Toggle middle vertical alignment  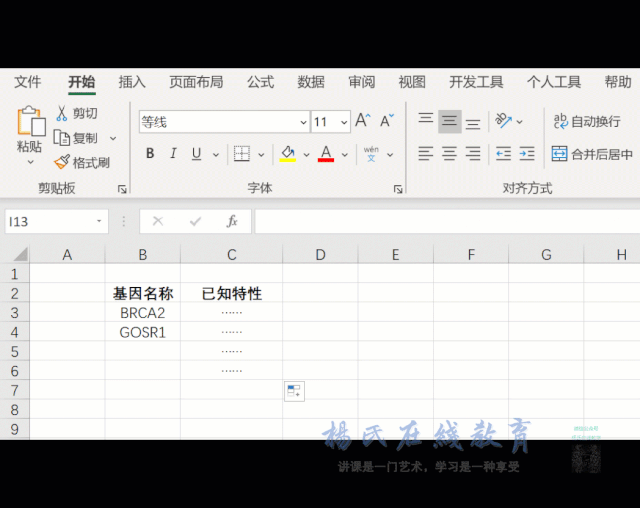[449, 121]
